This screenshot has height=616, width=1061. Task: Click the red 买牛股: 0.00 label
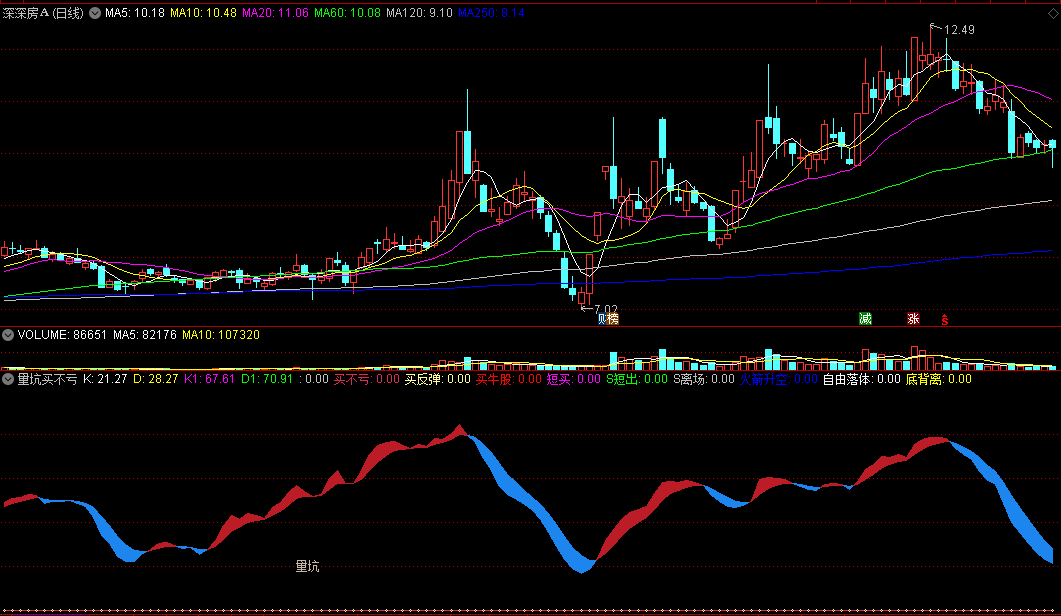click(509, 379)
